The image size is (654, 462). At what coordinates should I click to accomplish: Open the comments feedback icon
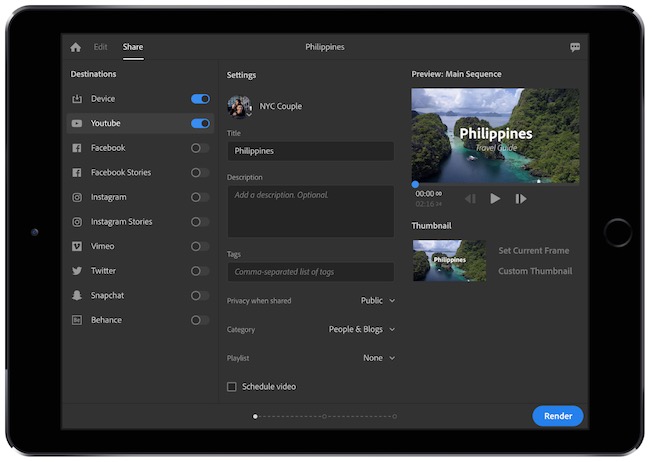(575, 47)
